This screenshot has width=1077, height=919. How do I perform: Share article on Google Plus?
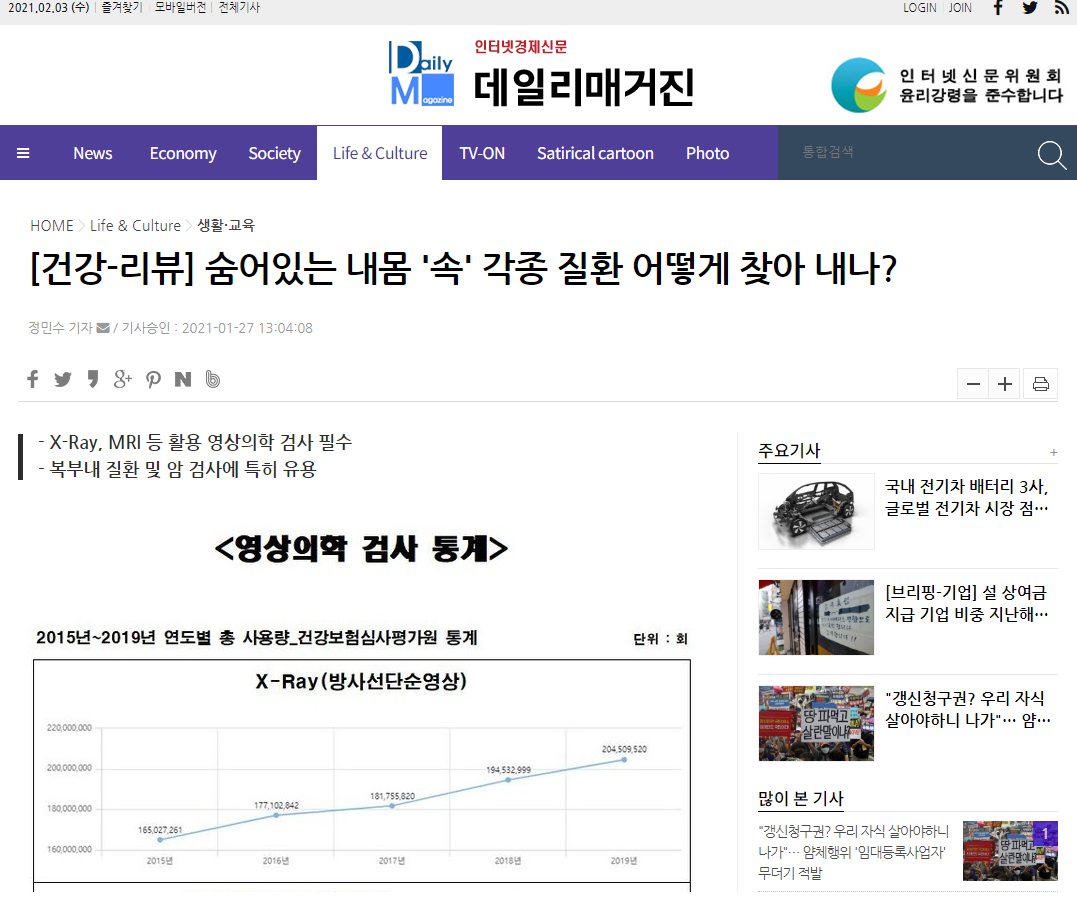click(x=122, y=379)
